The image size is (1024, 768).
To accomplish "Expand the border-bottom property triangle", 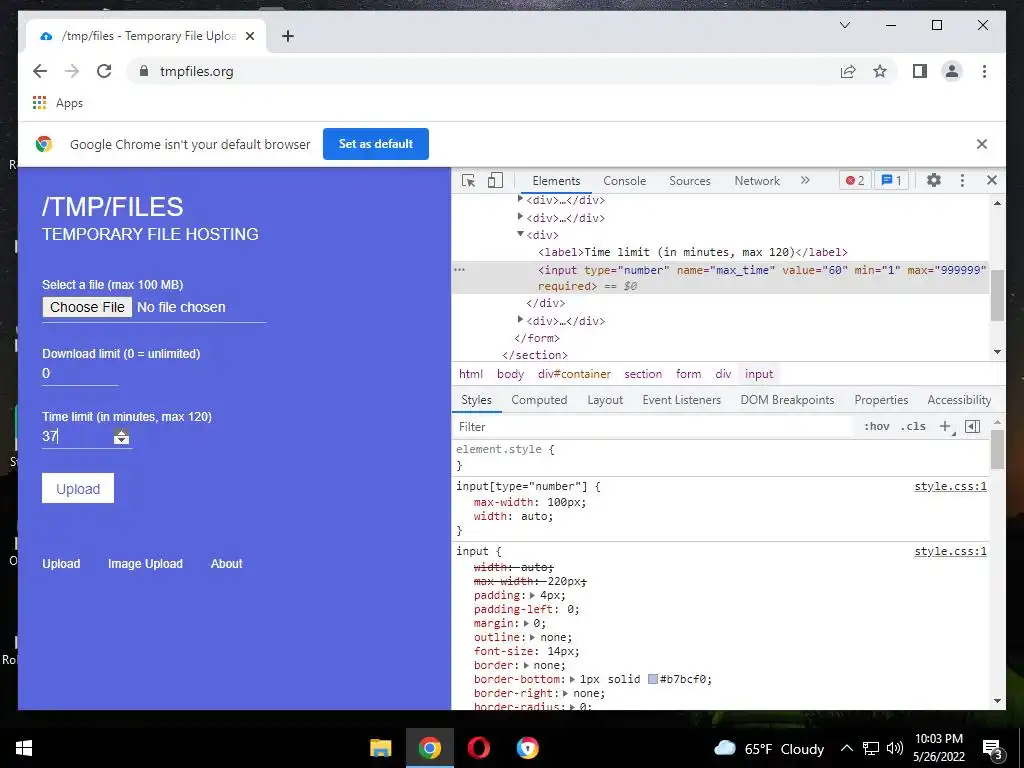I will click(573, 679).
